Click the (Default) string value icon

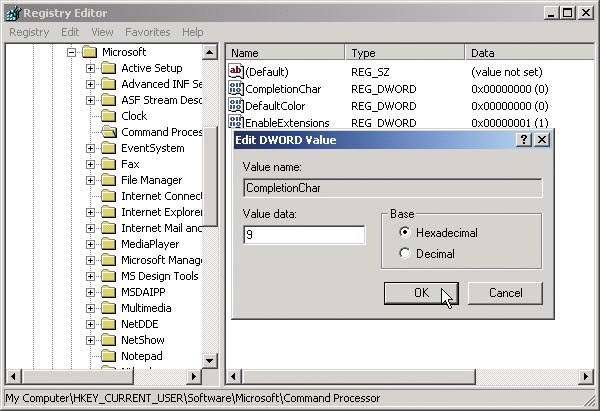[x=236, y=71]
